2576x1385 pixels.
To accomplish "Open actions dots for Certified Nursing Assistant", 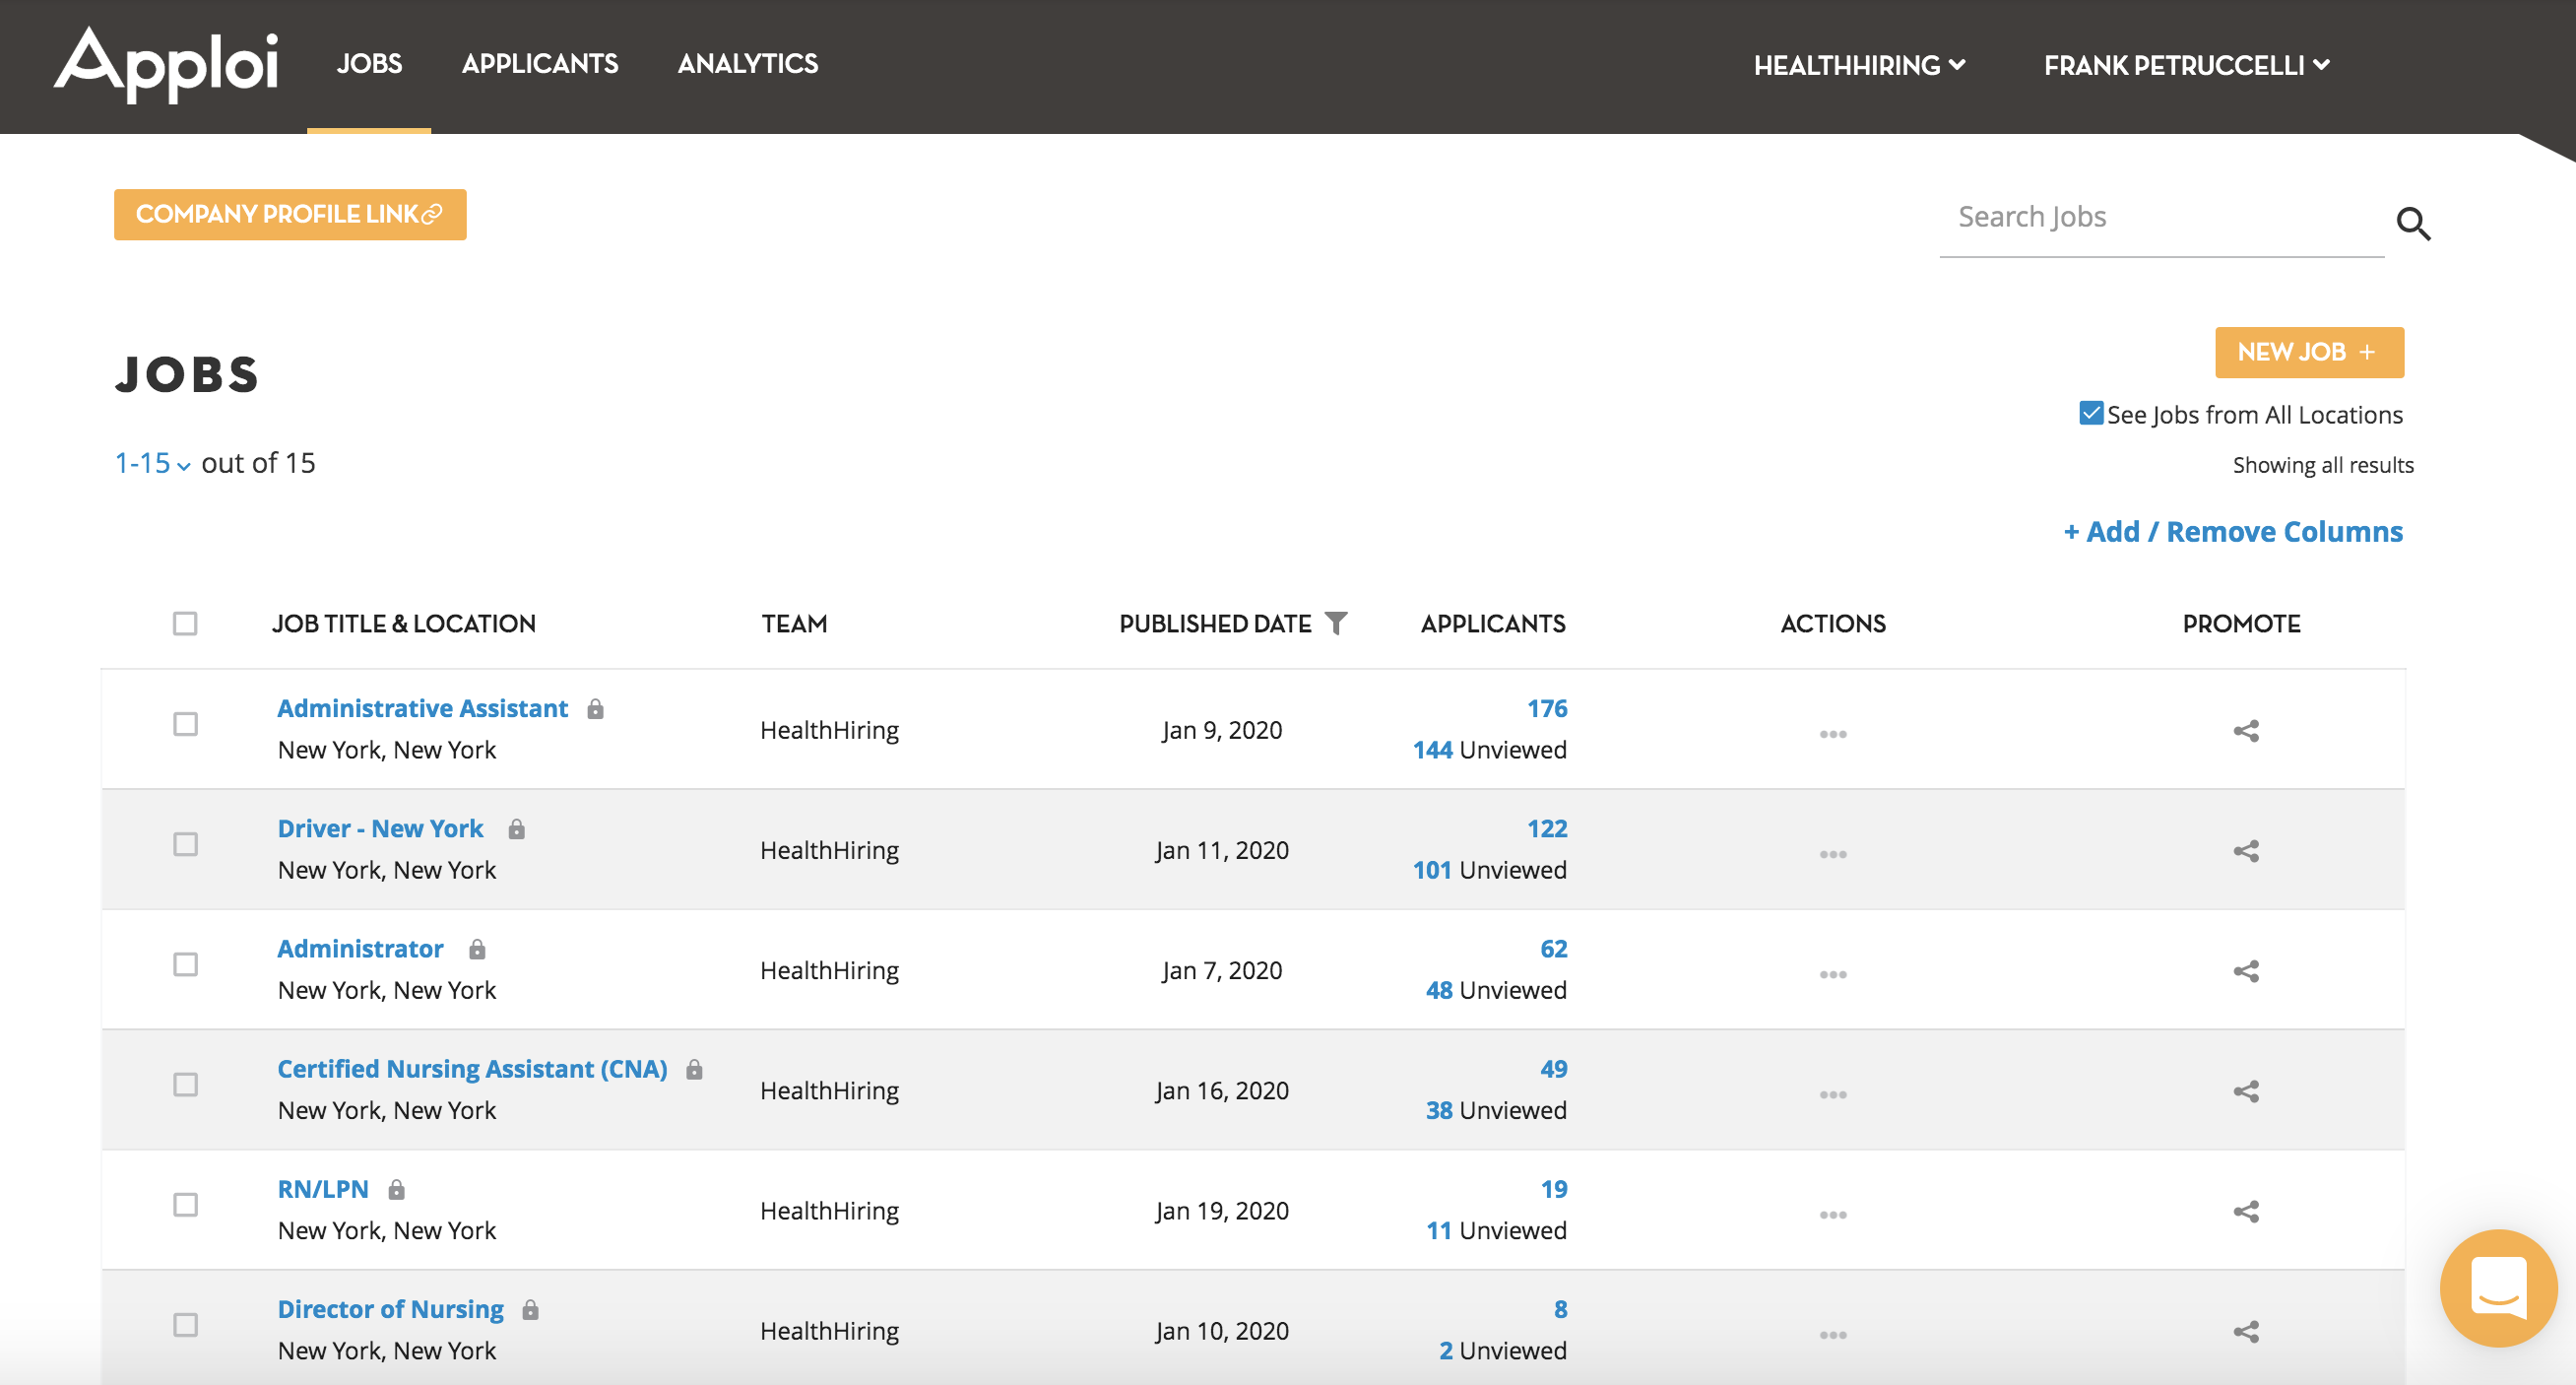I will [x=1832, y=1094].
